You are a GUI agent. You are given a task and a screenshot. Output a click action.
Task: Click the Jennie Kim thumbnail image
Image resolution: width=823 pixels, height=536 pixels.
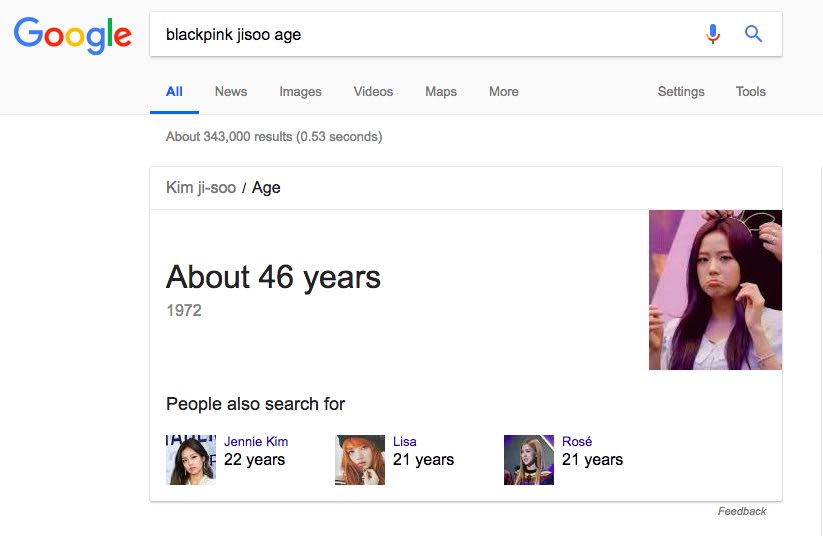(191, 460)
